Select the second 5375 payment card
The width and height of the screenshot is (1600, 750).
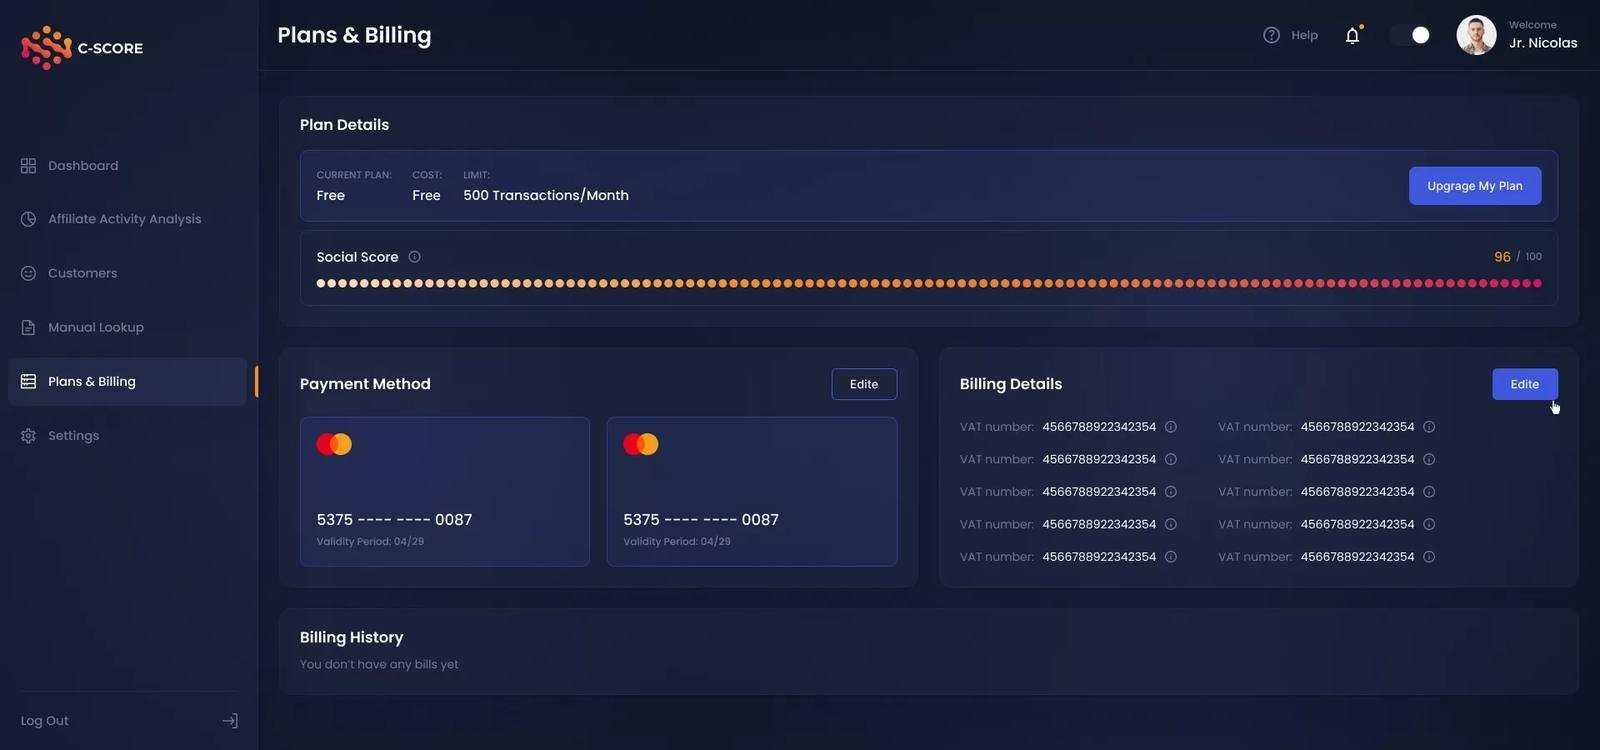pos(752,492)
